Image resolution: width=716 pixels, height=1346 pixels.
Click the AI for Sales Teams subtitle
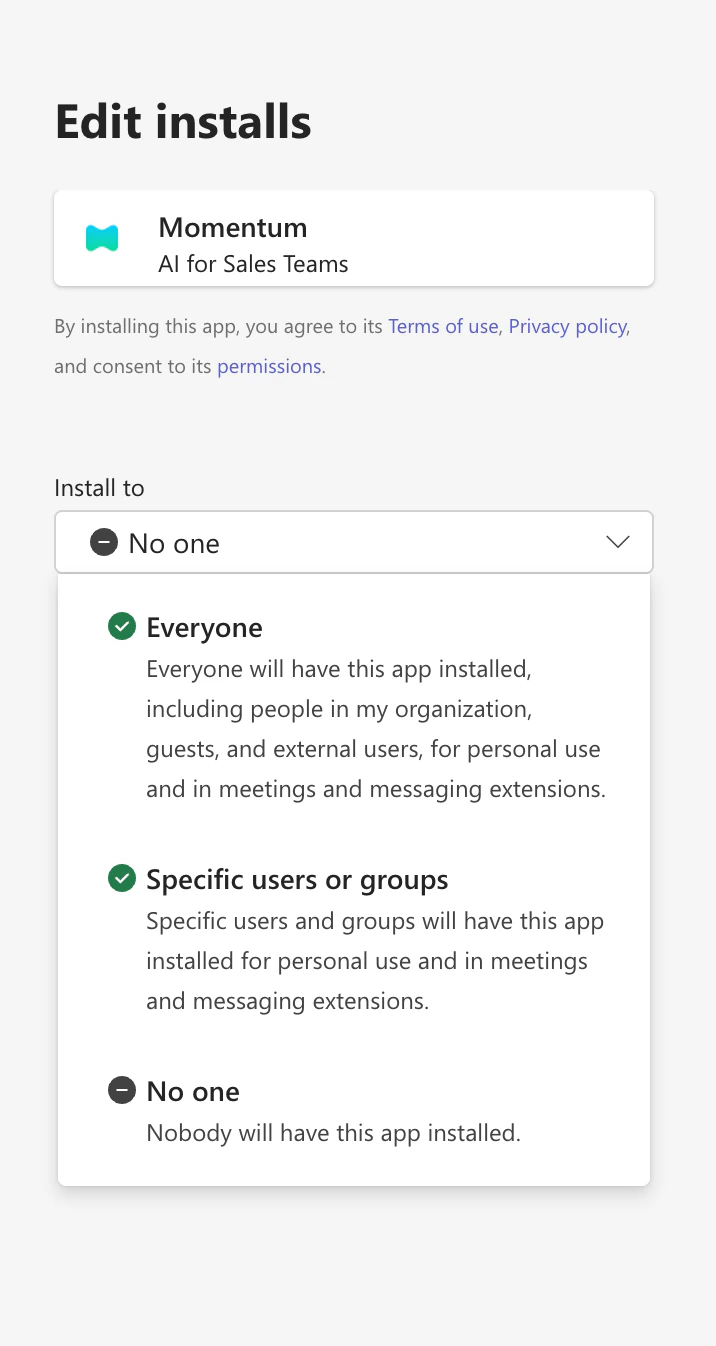point(253,264)
